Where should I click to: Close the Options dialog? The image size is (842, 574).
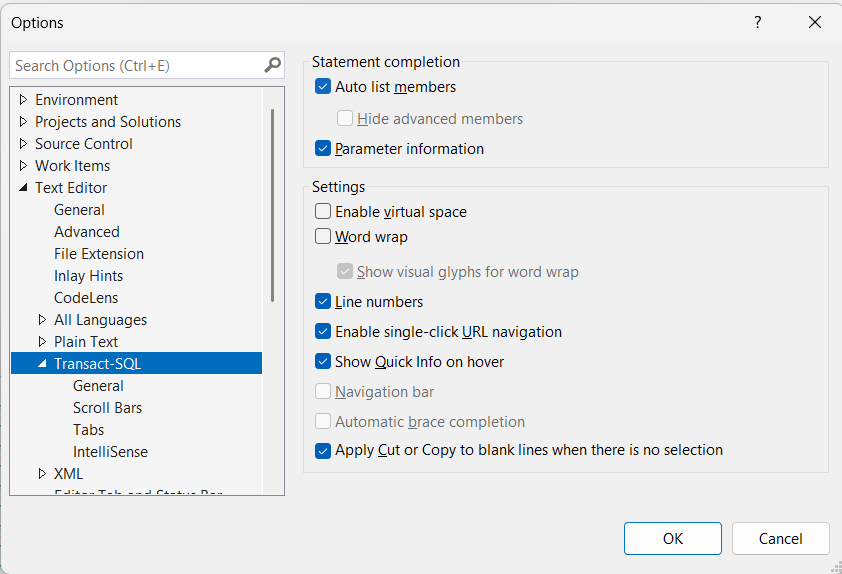point(815,23)
